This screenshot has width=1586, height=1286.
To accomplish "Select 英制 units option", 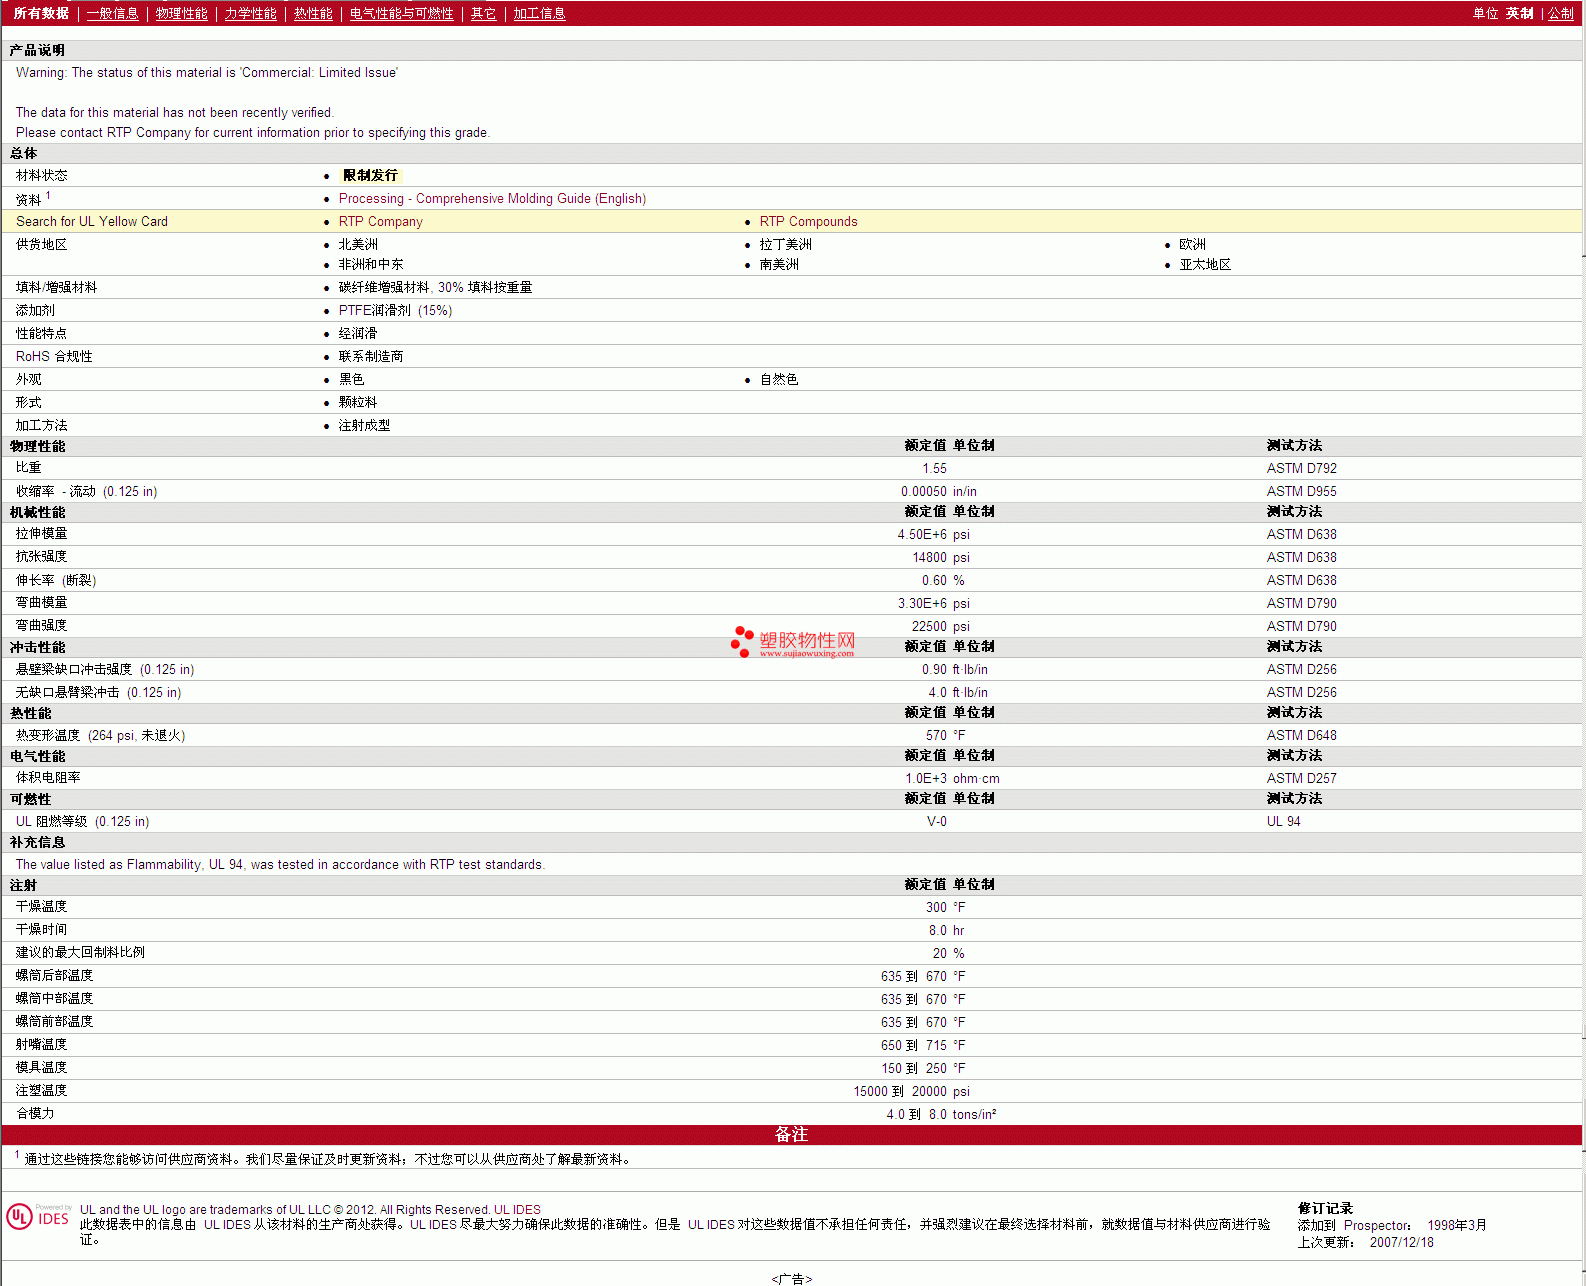I will click(x=1519, y=13).
